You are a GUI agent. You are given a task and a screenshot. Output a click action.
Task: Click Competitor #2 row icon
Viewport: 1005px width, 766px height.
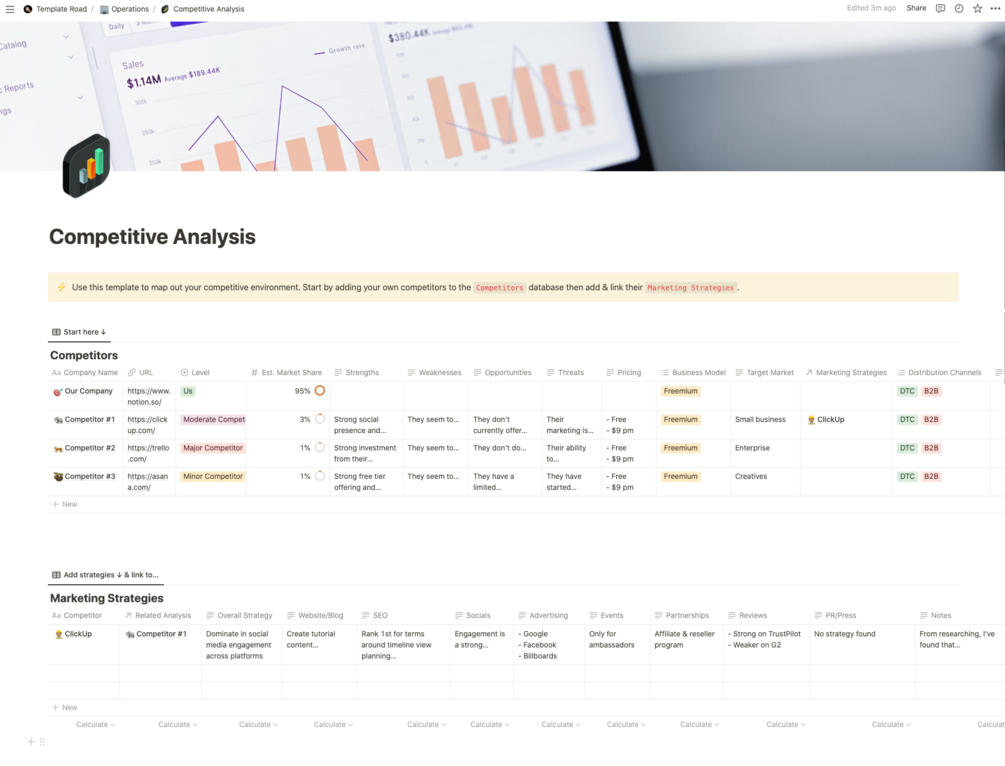click(58, 449)
